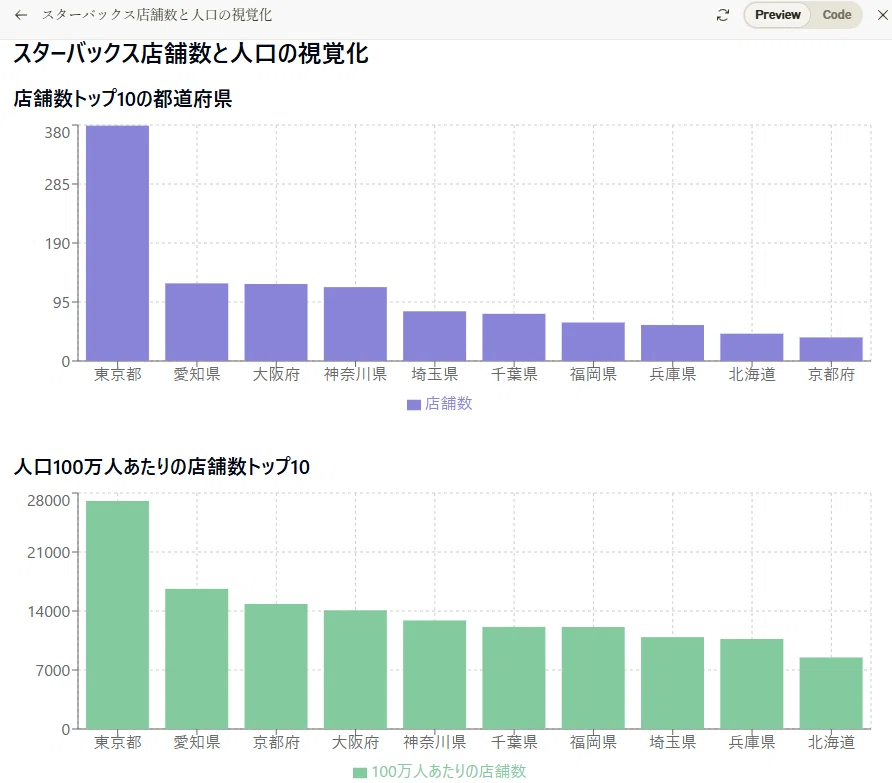The image size is (892, 783).
Task: Go back using the left arrow icon
Action: click(x=21, y=15)
